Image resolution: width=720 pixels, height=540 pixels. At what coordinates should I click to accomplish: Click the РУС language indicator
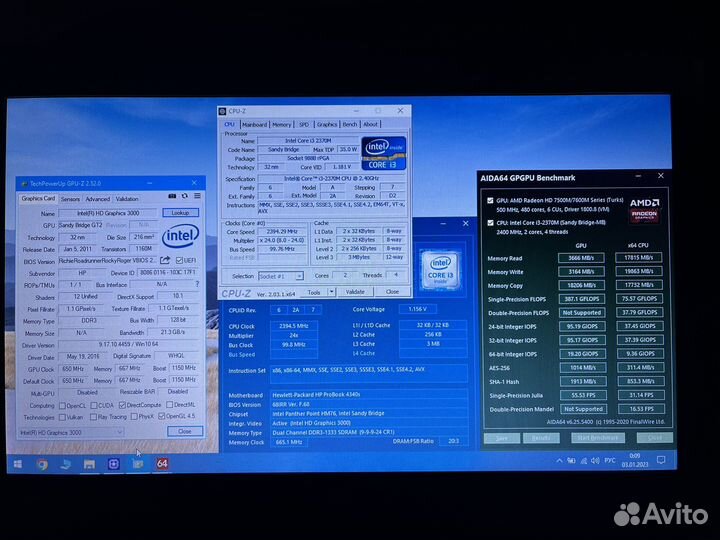click(x=610, y=461)
